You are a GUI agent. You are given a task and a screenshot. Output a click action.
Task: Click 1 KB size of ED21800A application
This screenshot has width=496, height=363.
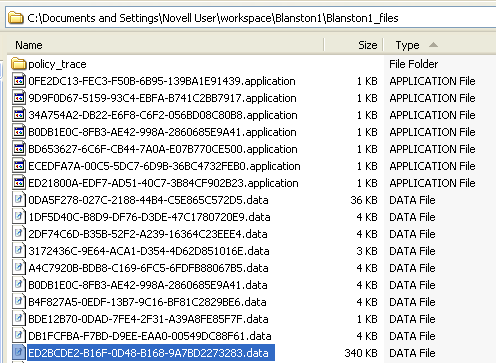click(x=367, y=183)
